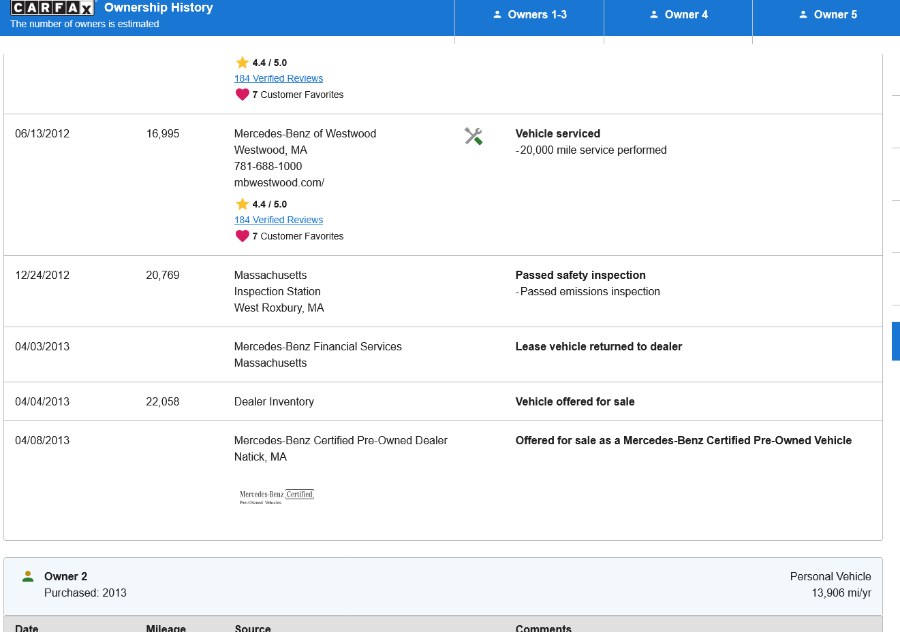Click the heart icon in 06/13/2012 row
Image resolution: width=900 pixels, height=632 pixels.
(x=242, y=236)
